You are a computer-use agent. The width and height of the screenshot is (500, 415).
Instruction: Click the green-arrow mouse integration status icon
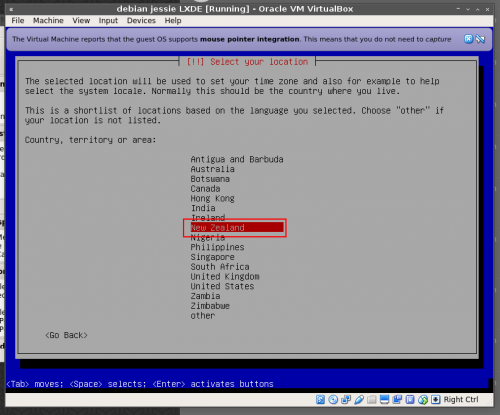tap(423, 399)
